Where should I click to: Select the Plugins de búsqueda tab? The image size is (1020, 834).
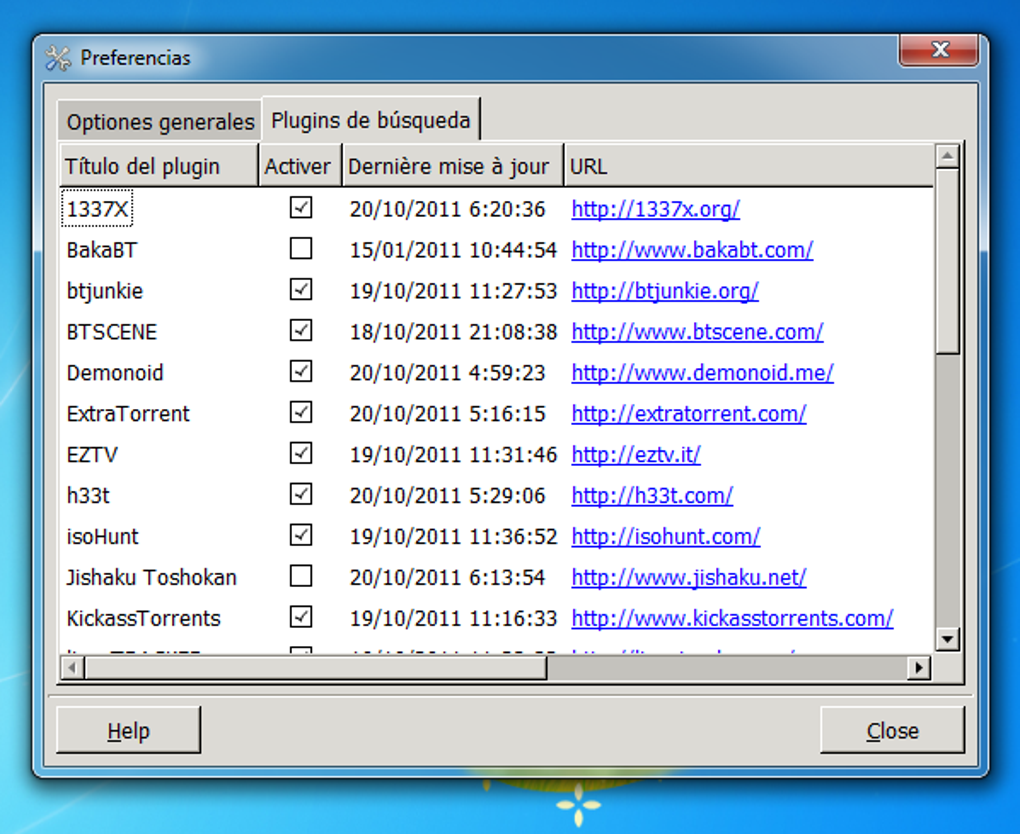click(x=371, y=120)
